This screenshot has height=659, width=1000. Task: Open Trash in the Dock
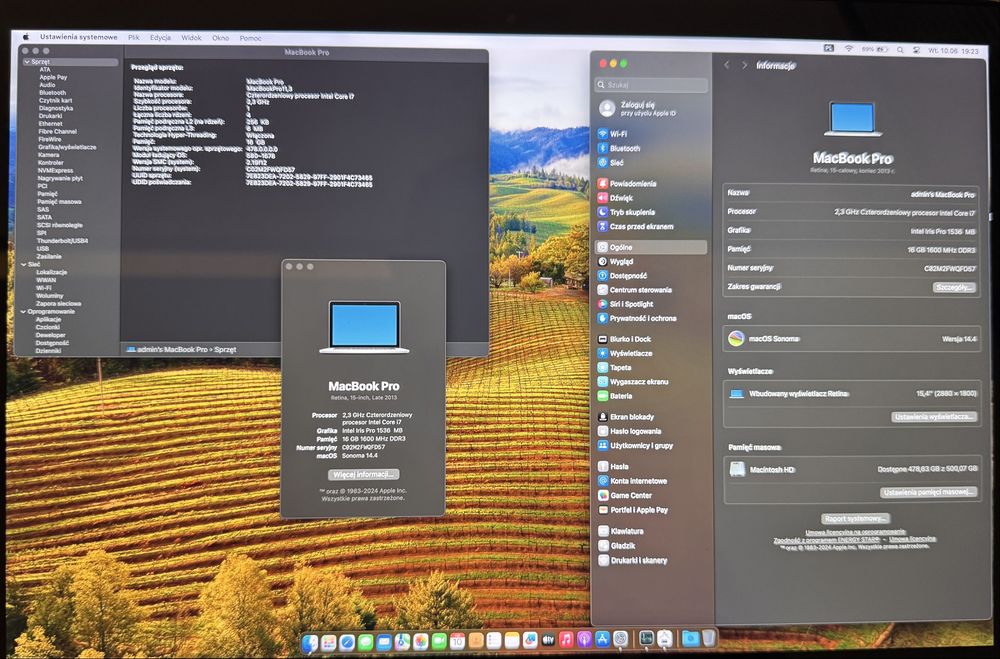pos(709,638)
